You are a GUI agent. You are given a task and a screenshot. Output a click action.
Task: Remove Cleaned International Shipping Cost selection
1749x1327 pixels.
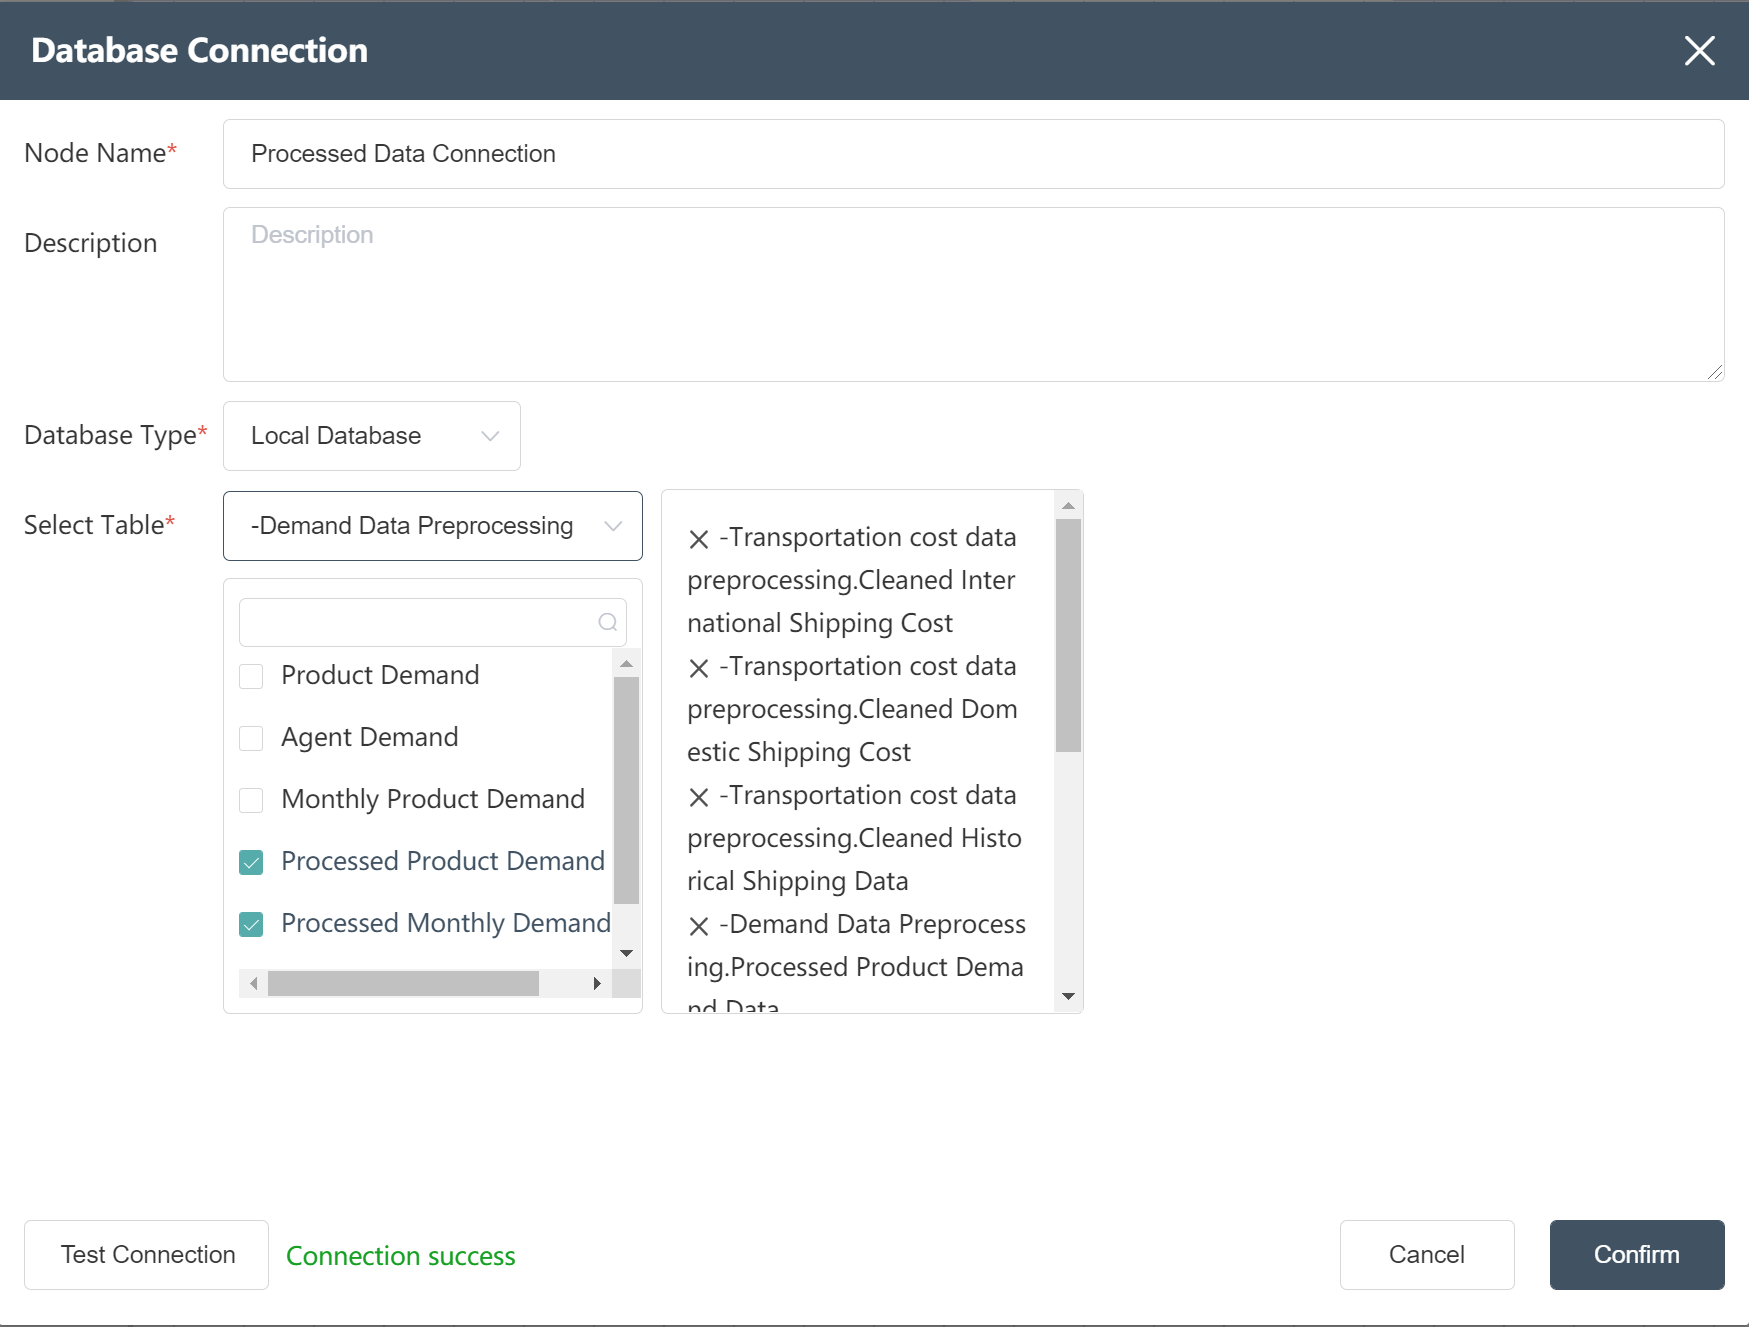pyautogui.click(x=699, y=540)
